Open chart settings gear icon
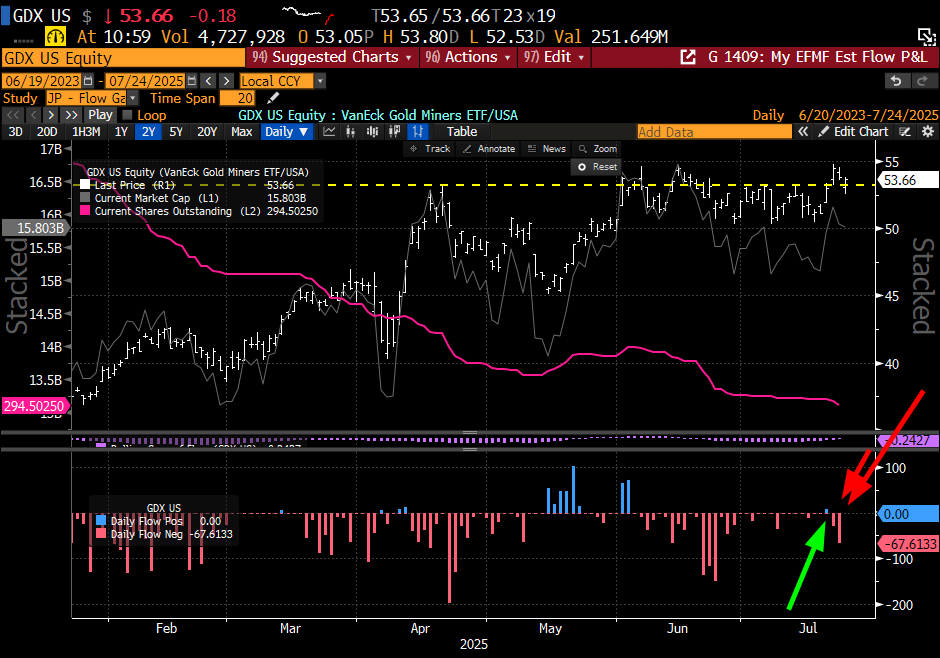Viewport: 940px width, 658px height. (928, 132)
